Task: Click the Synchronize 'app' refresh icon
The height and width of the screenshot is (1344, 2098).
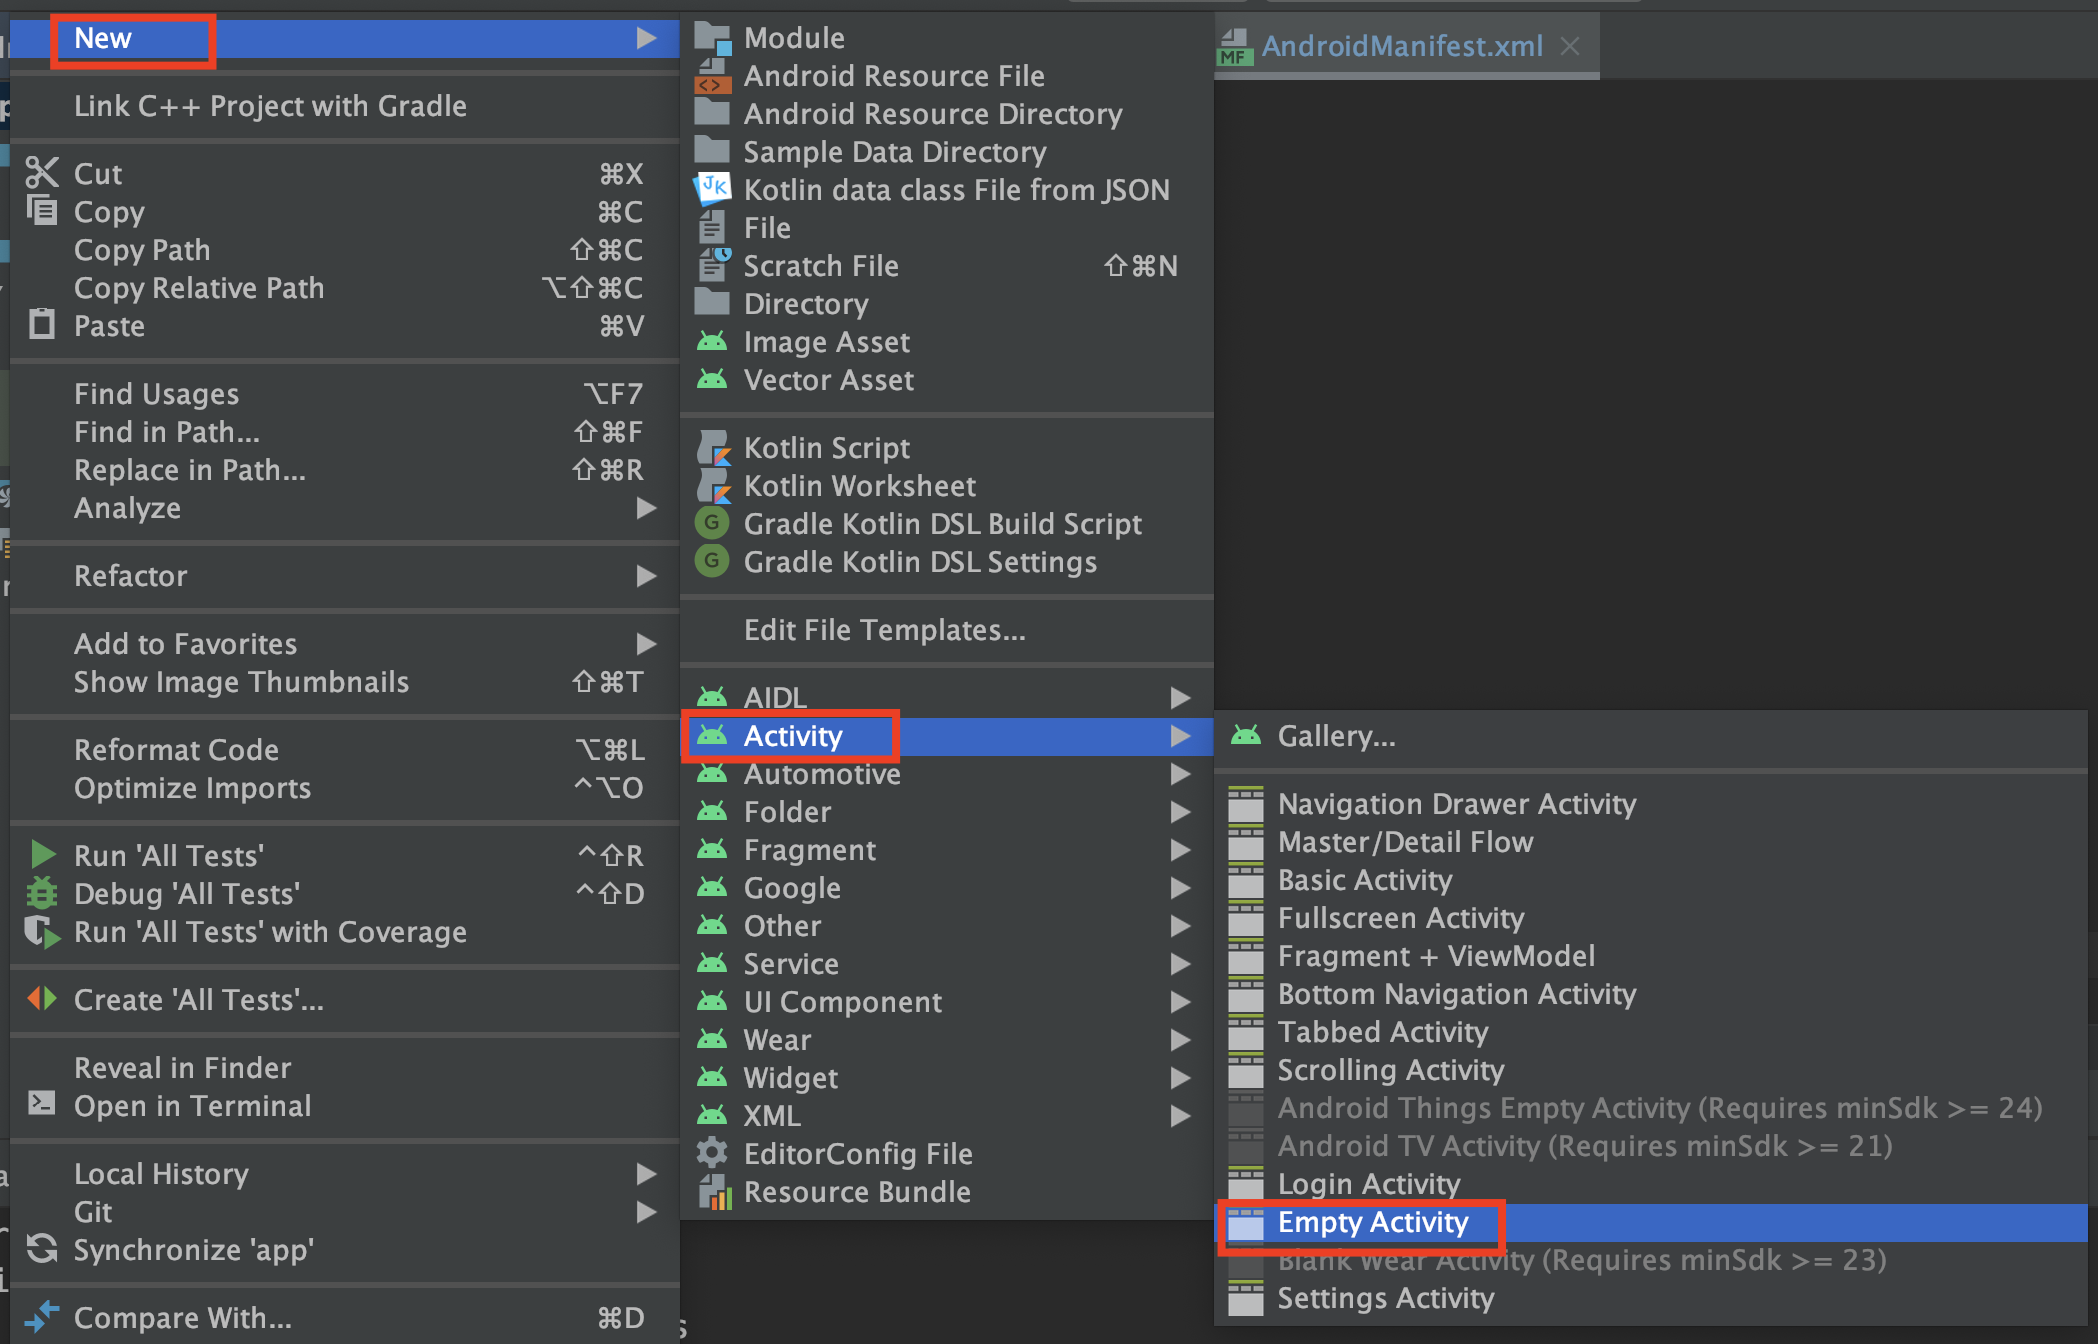Action: [x=41, y=1249]
